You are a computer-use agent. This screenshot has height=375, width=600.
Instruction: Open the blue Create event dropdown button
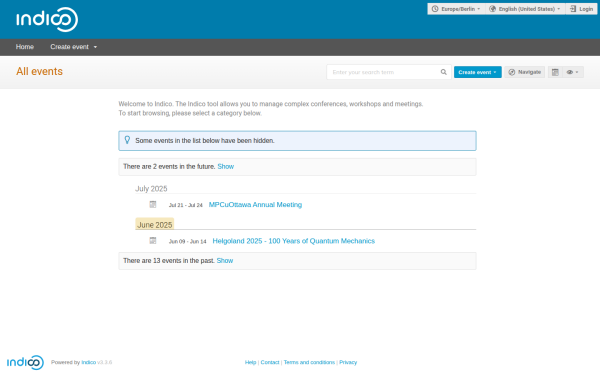478,72
